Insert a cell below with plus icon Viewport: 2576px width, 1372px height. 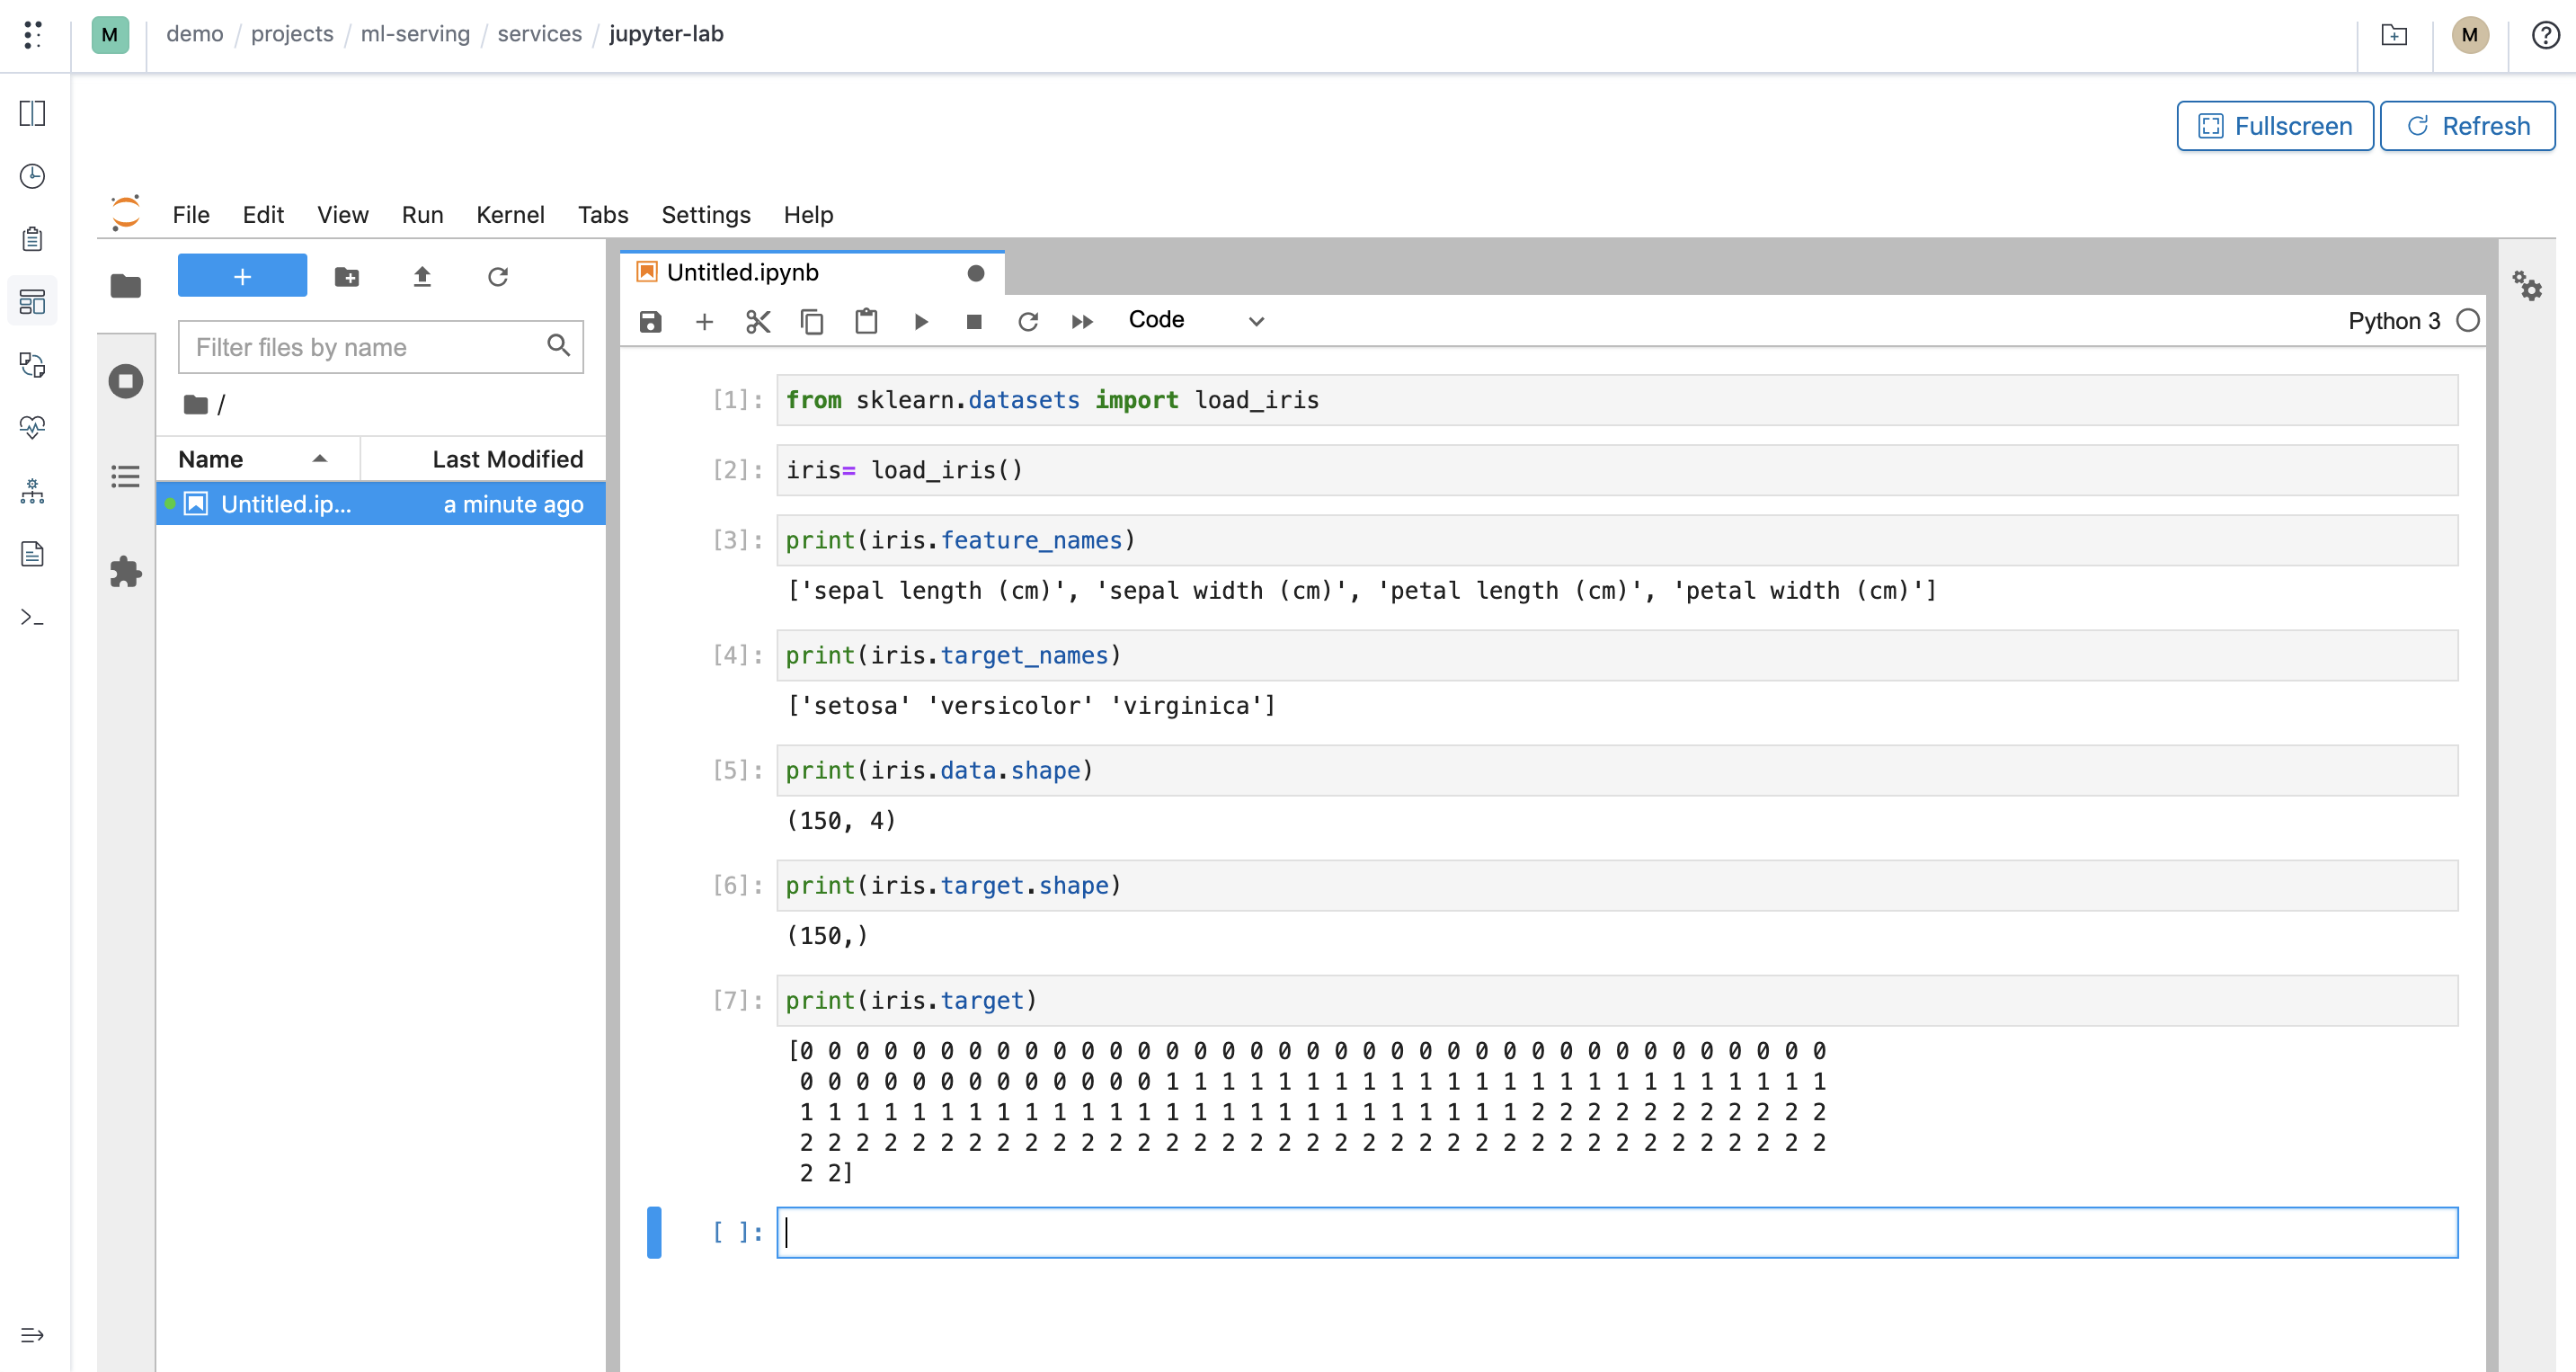(704, 321)
